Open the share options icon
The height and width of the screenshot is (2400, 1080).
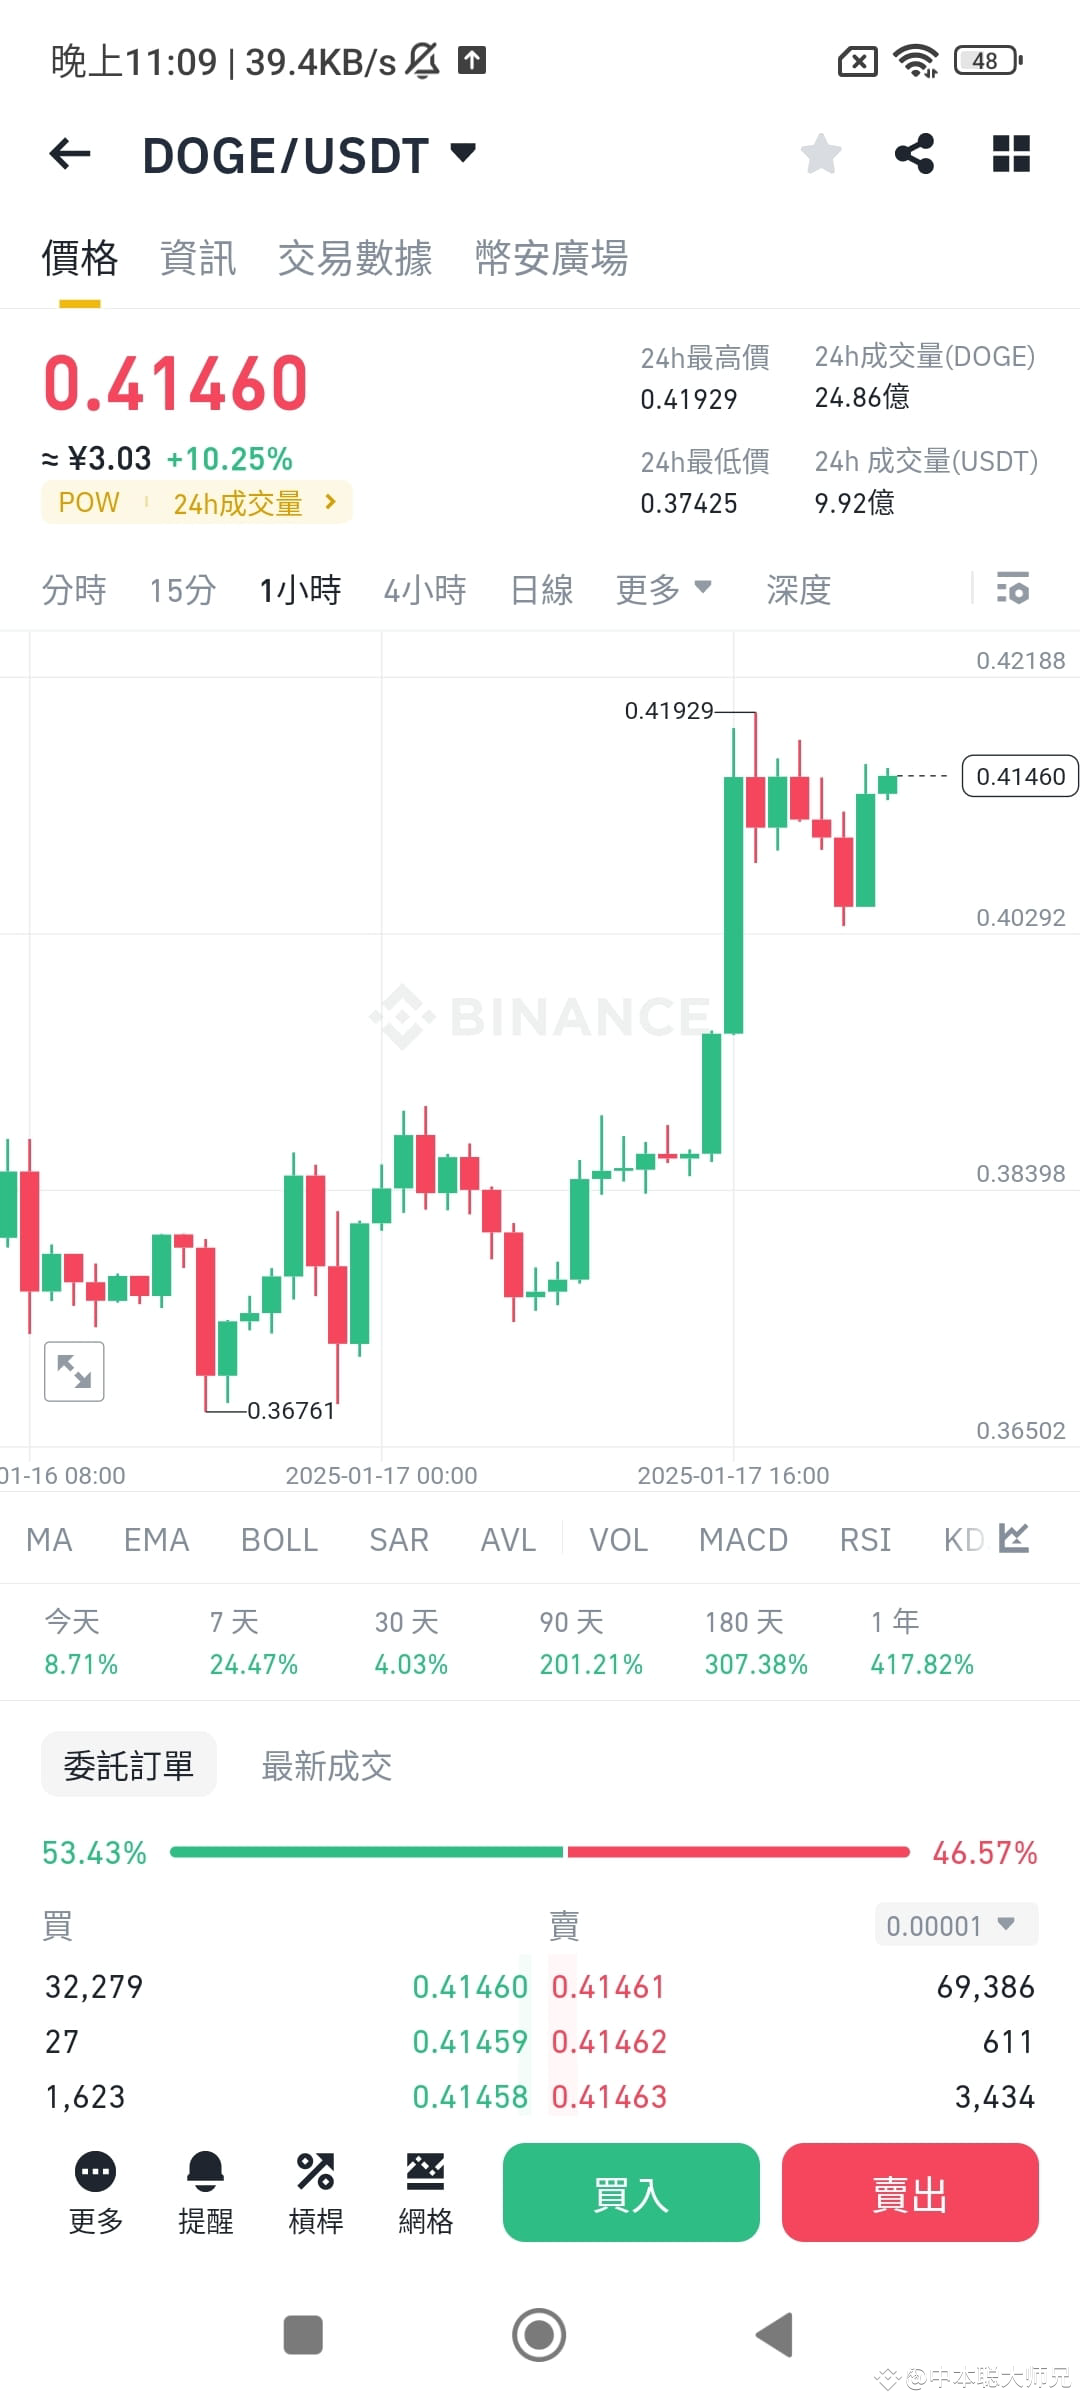point(915,153)
